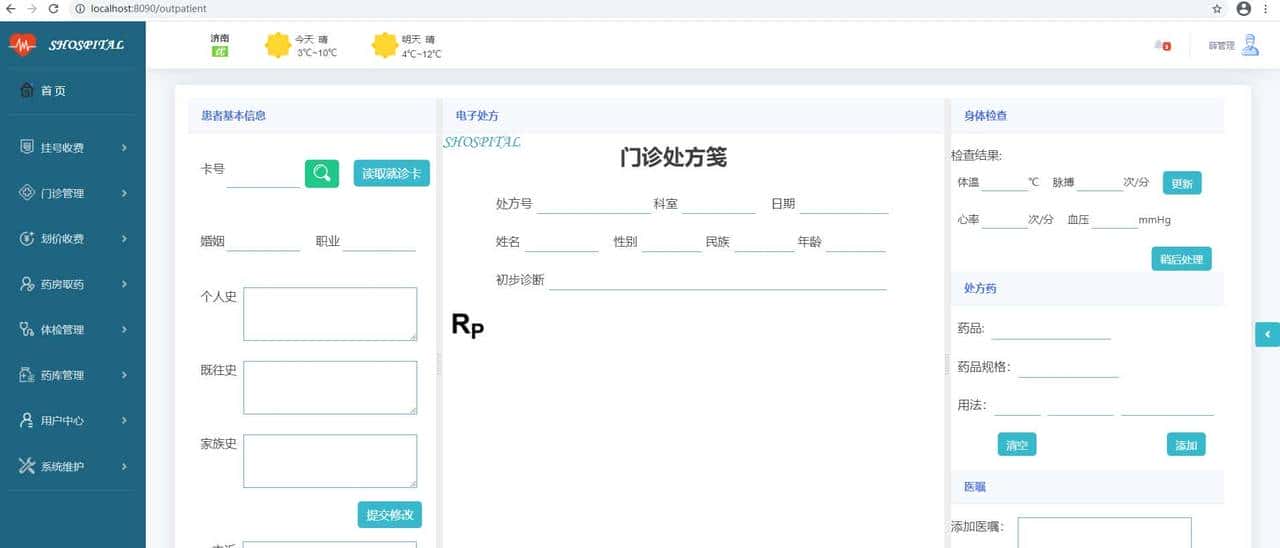Click the 清空 button
The height and width of the screenshot is (548, 1280).
click(1017, 445)
